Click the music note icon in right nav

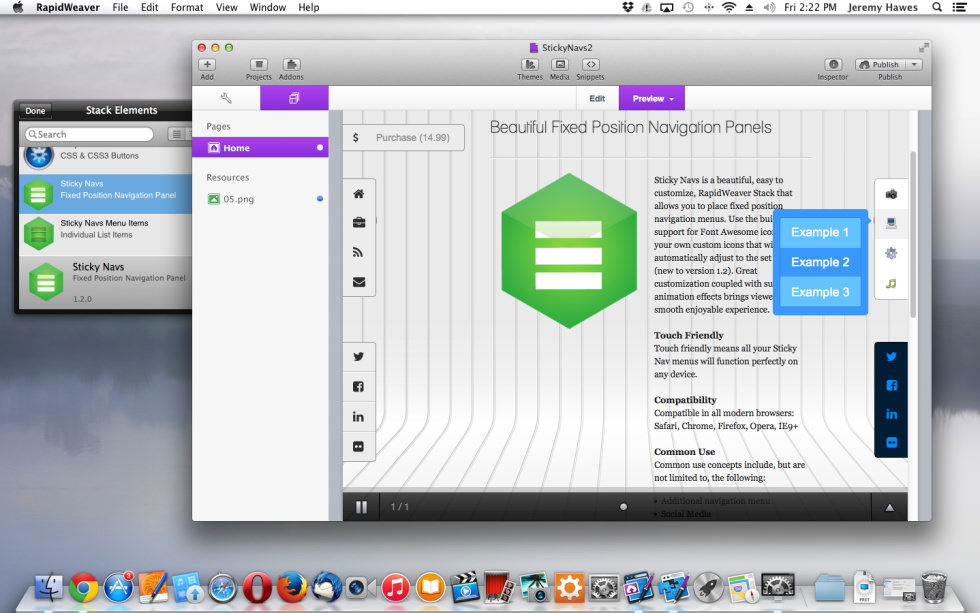click(891, 283)
